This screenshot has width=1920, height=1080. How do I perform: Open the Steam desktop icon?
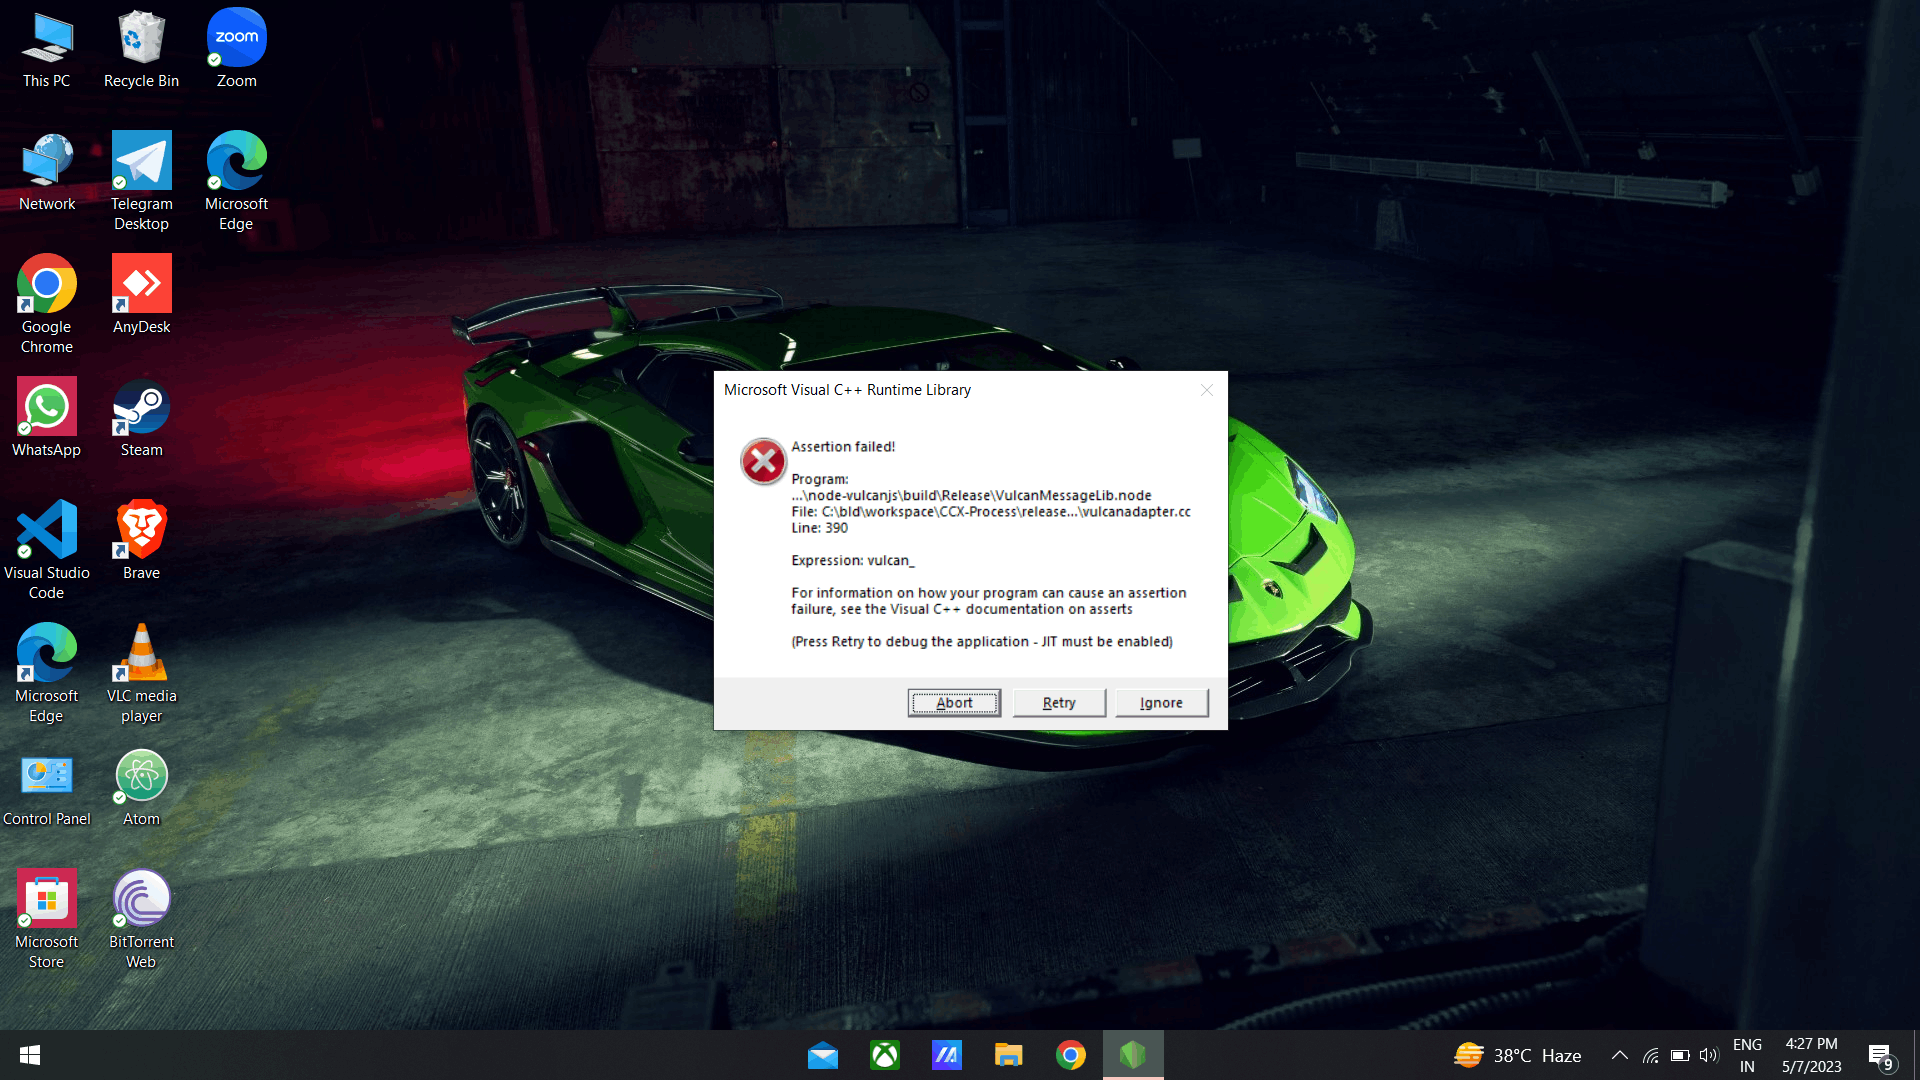click(141, 418)
